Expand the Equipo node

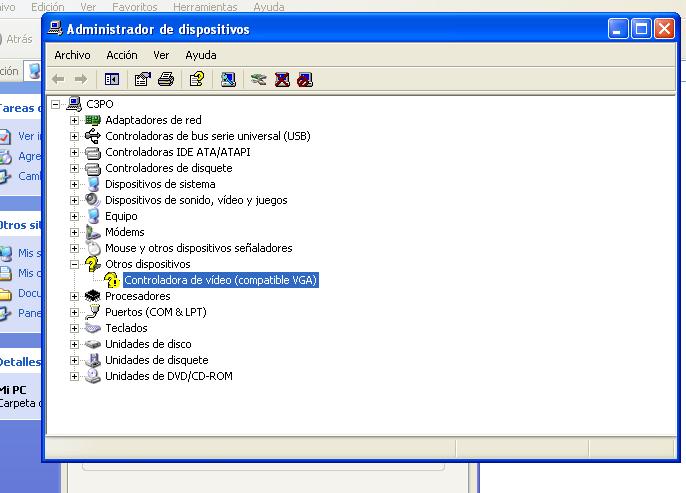pos(74,216)
